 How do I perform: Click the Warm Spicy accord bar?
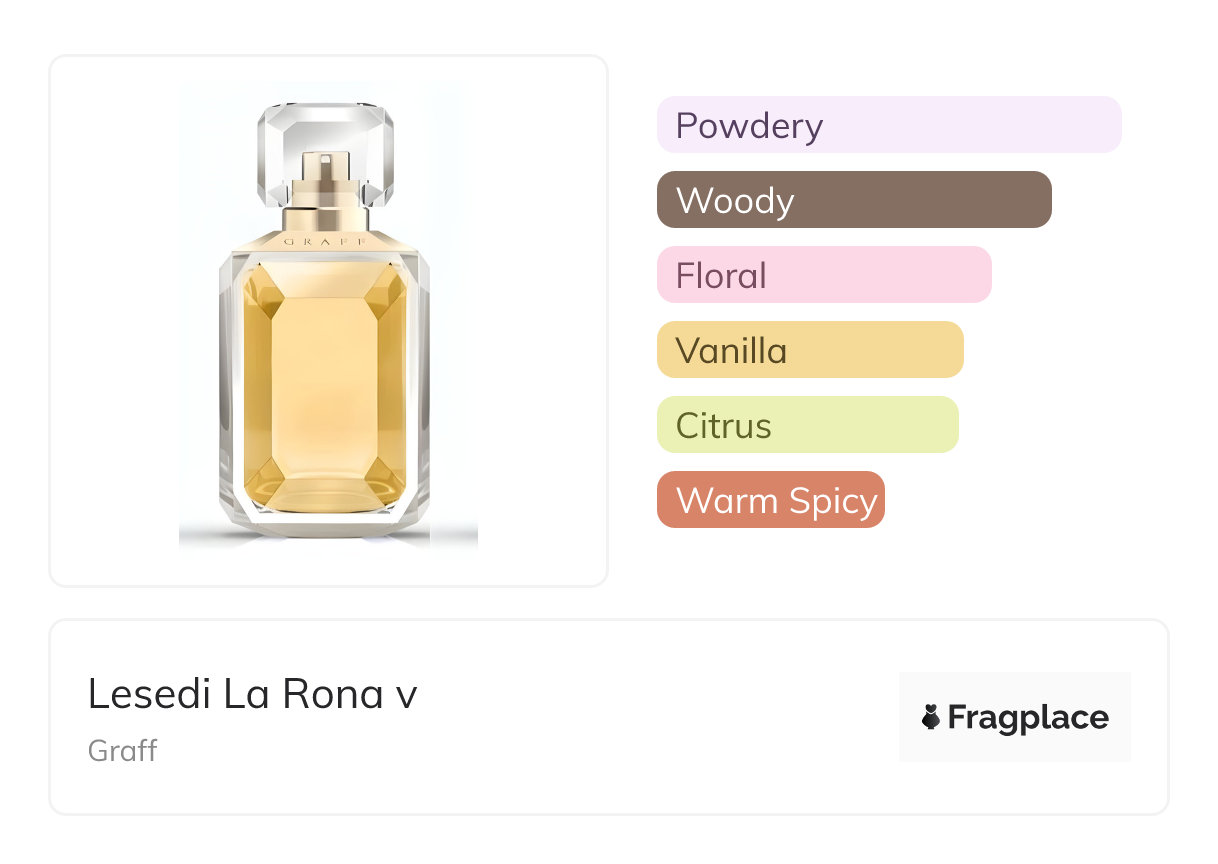pos(771,500)
